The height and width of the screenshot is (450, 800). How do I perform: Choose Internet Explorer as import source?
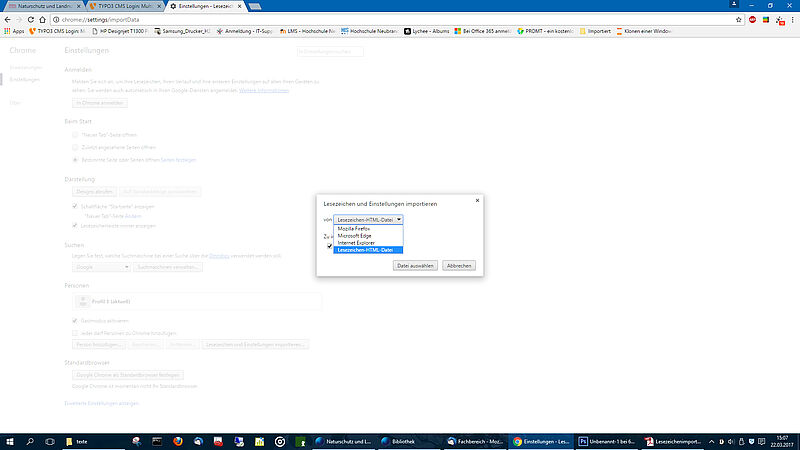[x=368, y=243]
